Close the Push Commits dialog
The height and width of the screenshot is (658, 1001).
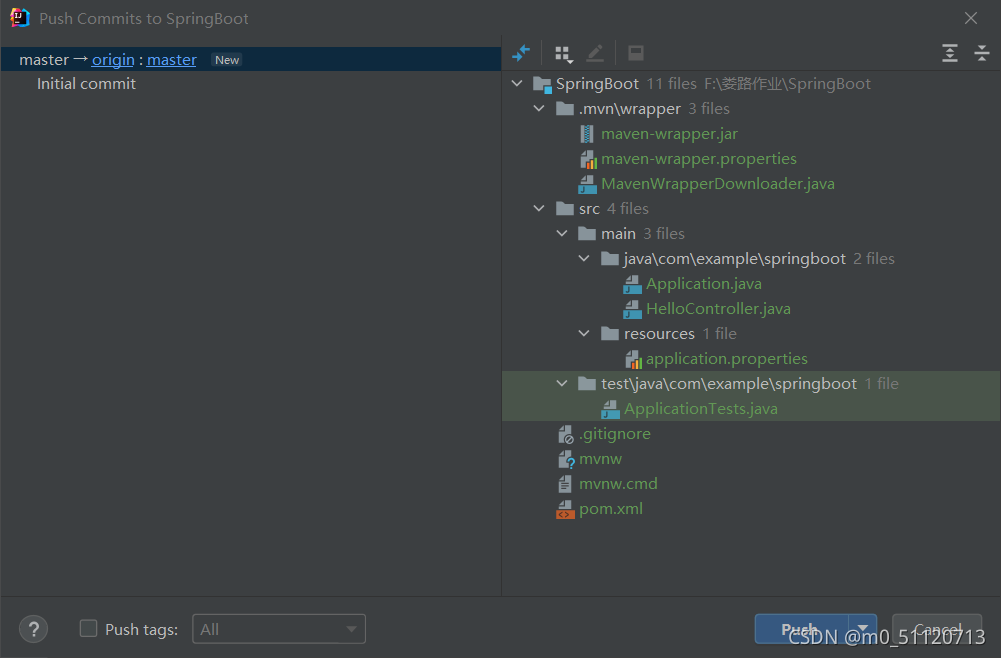click(970, 18)
